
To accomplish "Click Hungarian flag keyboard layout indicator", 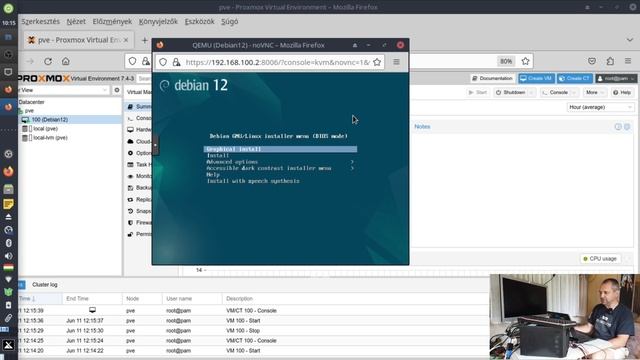I will [8, 268].
